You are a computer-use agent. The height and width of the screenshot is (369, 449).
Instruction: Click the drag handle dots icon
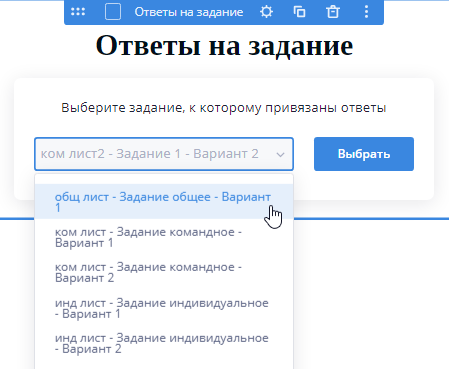coord(78,12)
